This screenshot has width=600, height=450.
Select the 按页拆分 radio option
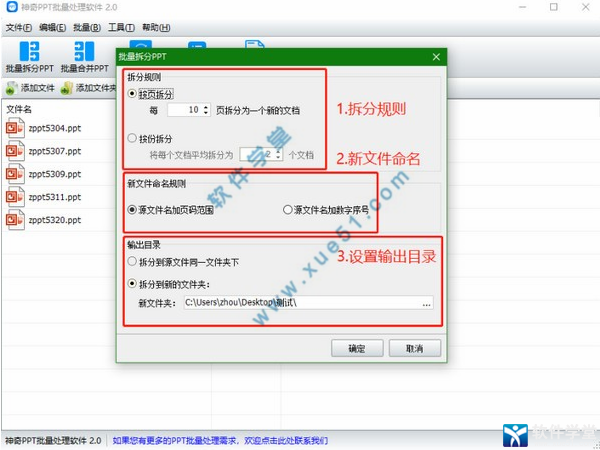pos(133,93)
